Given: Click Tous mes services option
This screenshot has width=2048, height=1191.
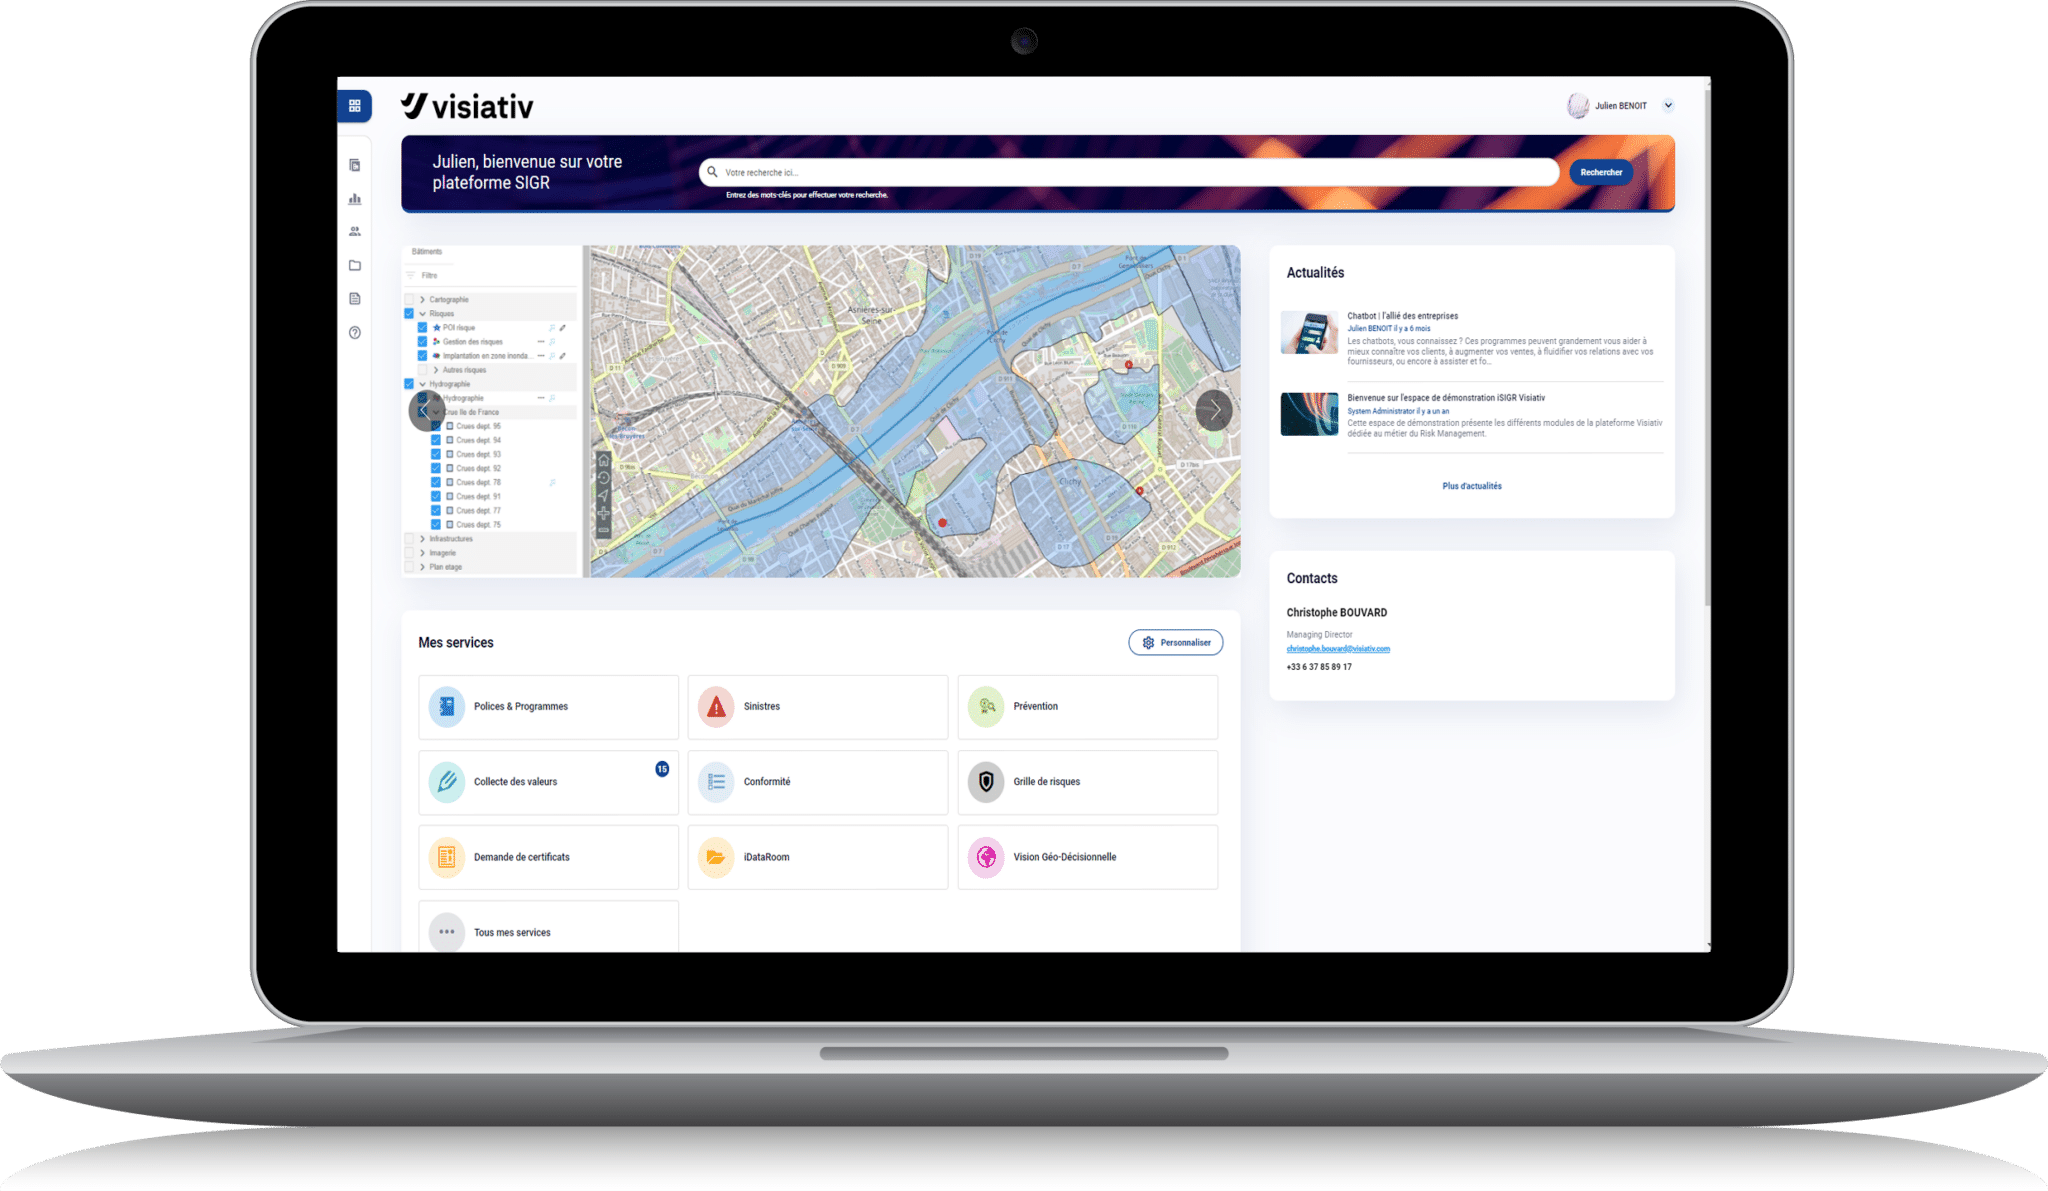Looking at the screenshot, I should [513, 932].
